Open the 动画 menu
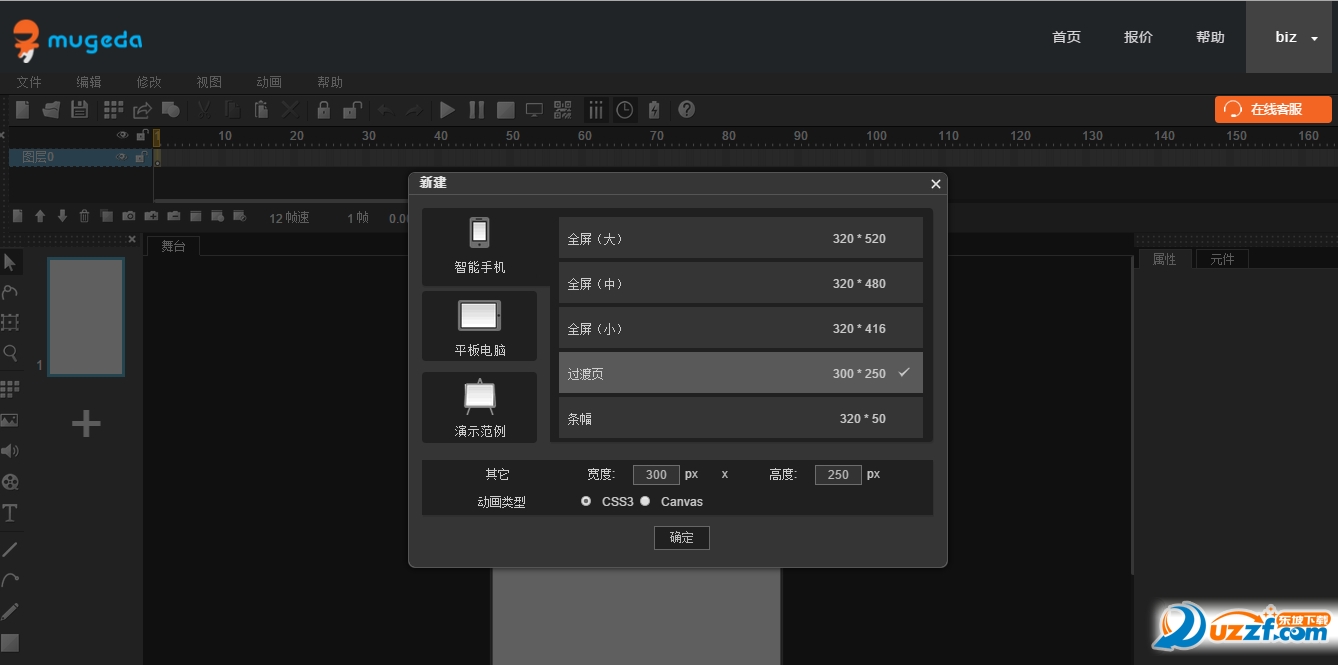This screenshot has width=1338, height=665. pos(269,82)
